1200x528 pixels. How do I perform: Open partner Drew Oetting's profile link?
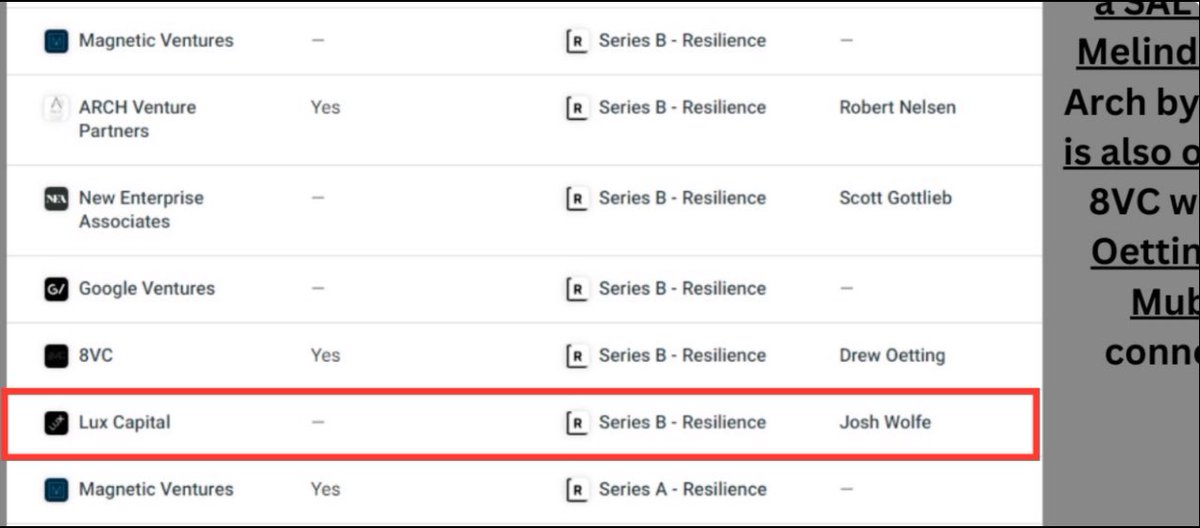click(x=891, y=355)
